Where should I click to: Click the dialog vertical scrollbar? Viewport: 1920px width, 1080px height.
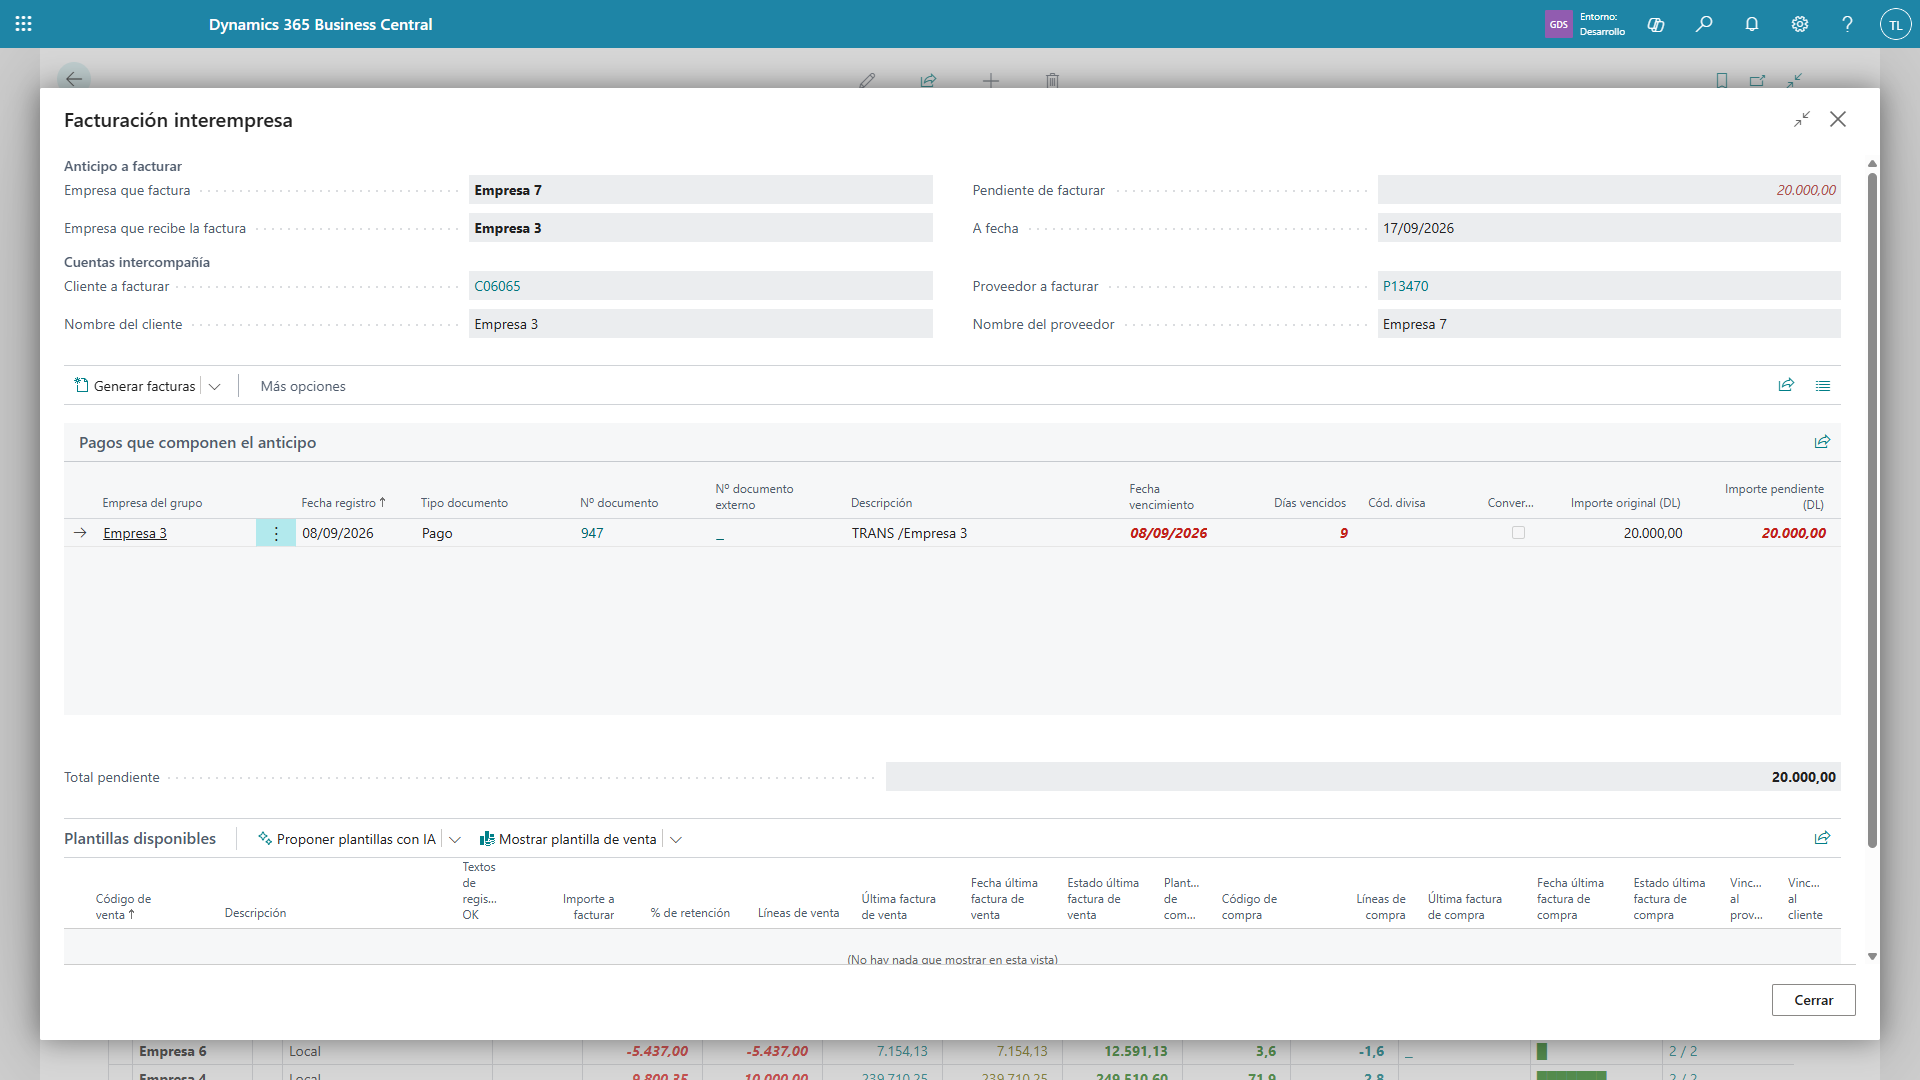tap(1872, 510)
